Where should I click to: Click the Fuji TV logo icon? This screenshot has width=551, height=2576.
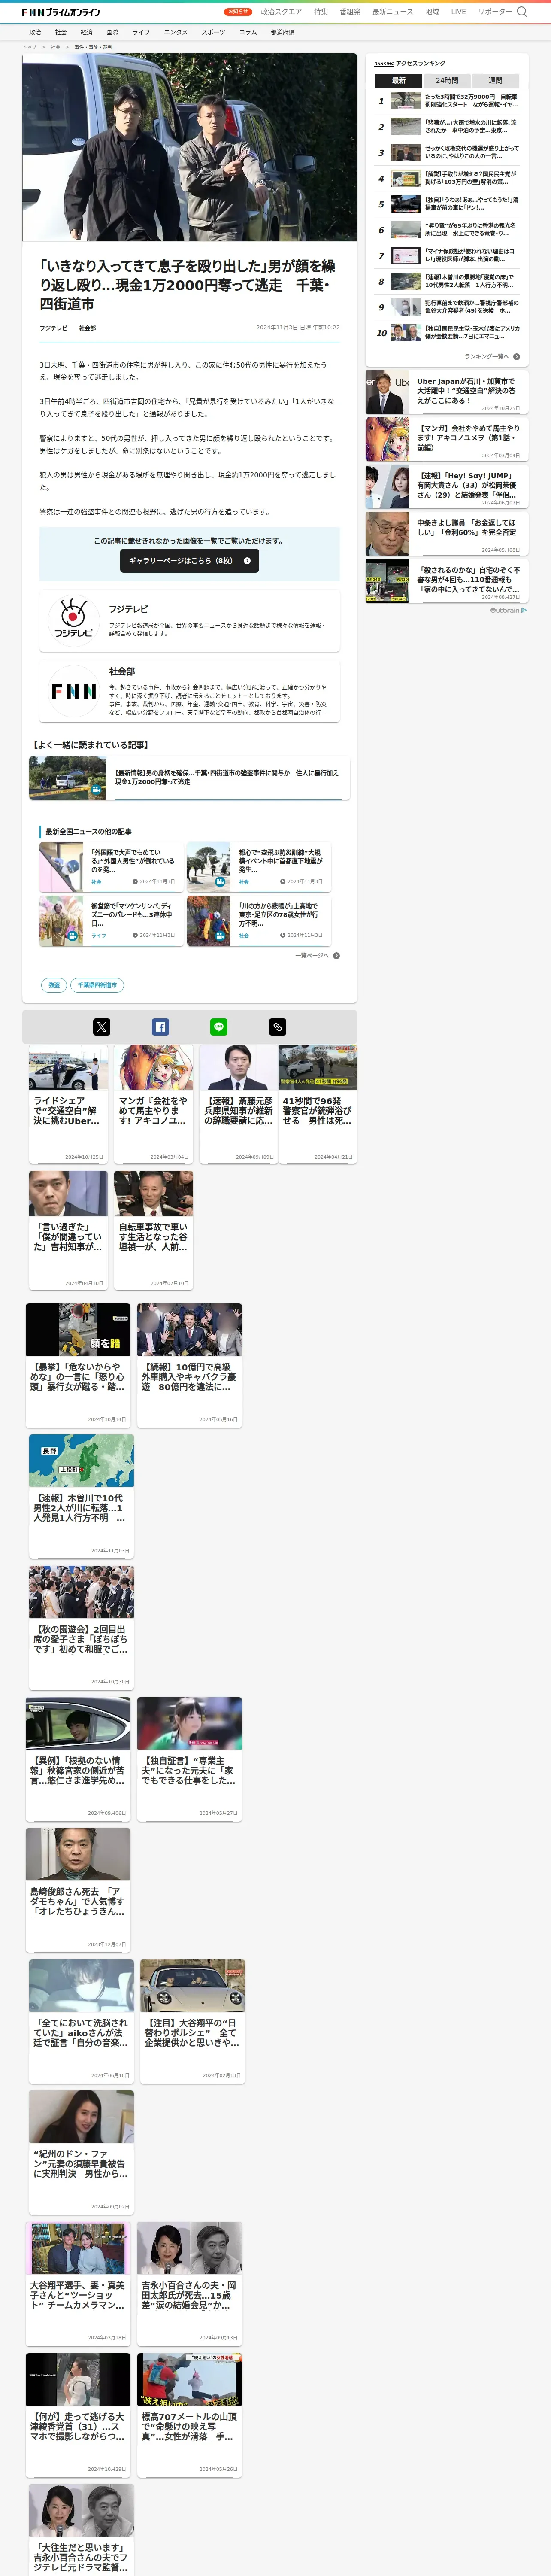tap(73, 620)
